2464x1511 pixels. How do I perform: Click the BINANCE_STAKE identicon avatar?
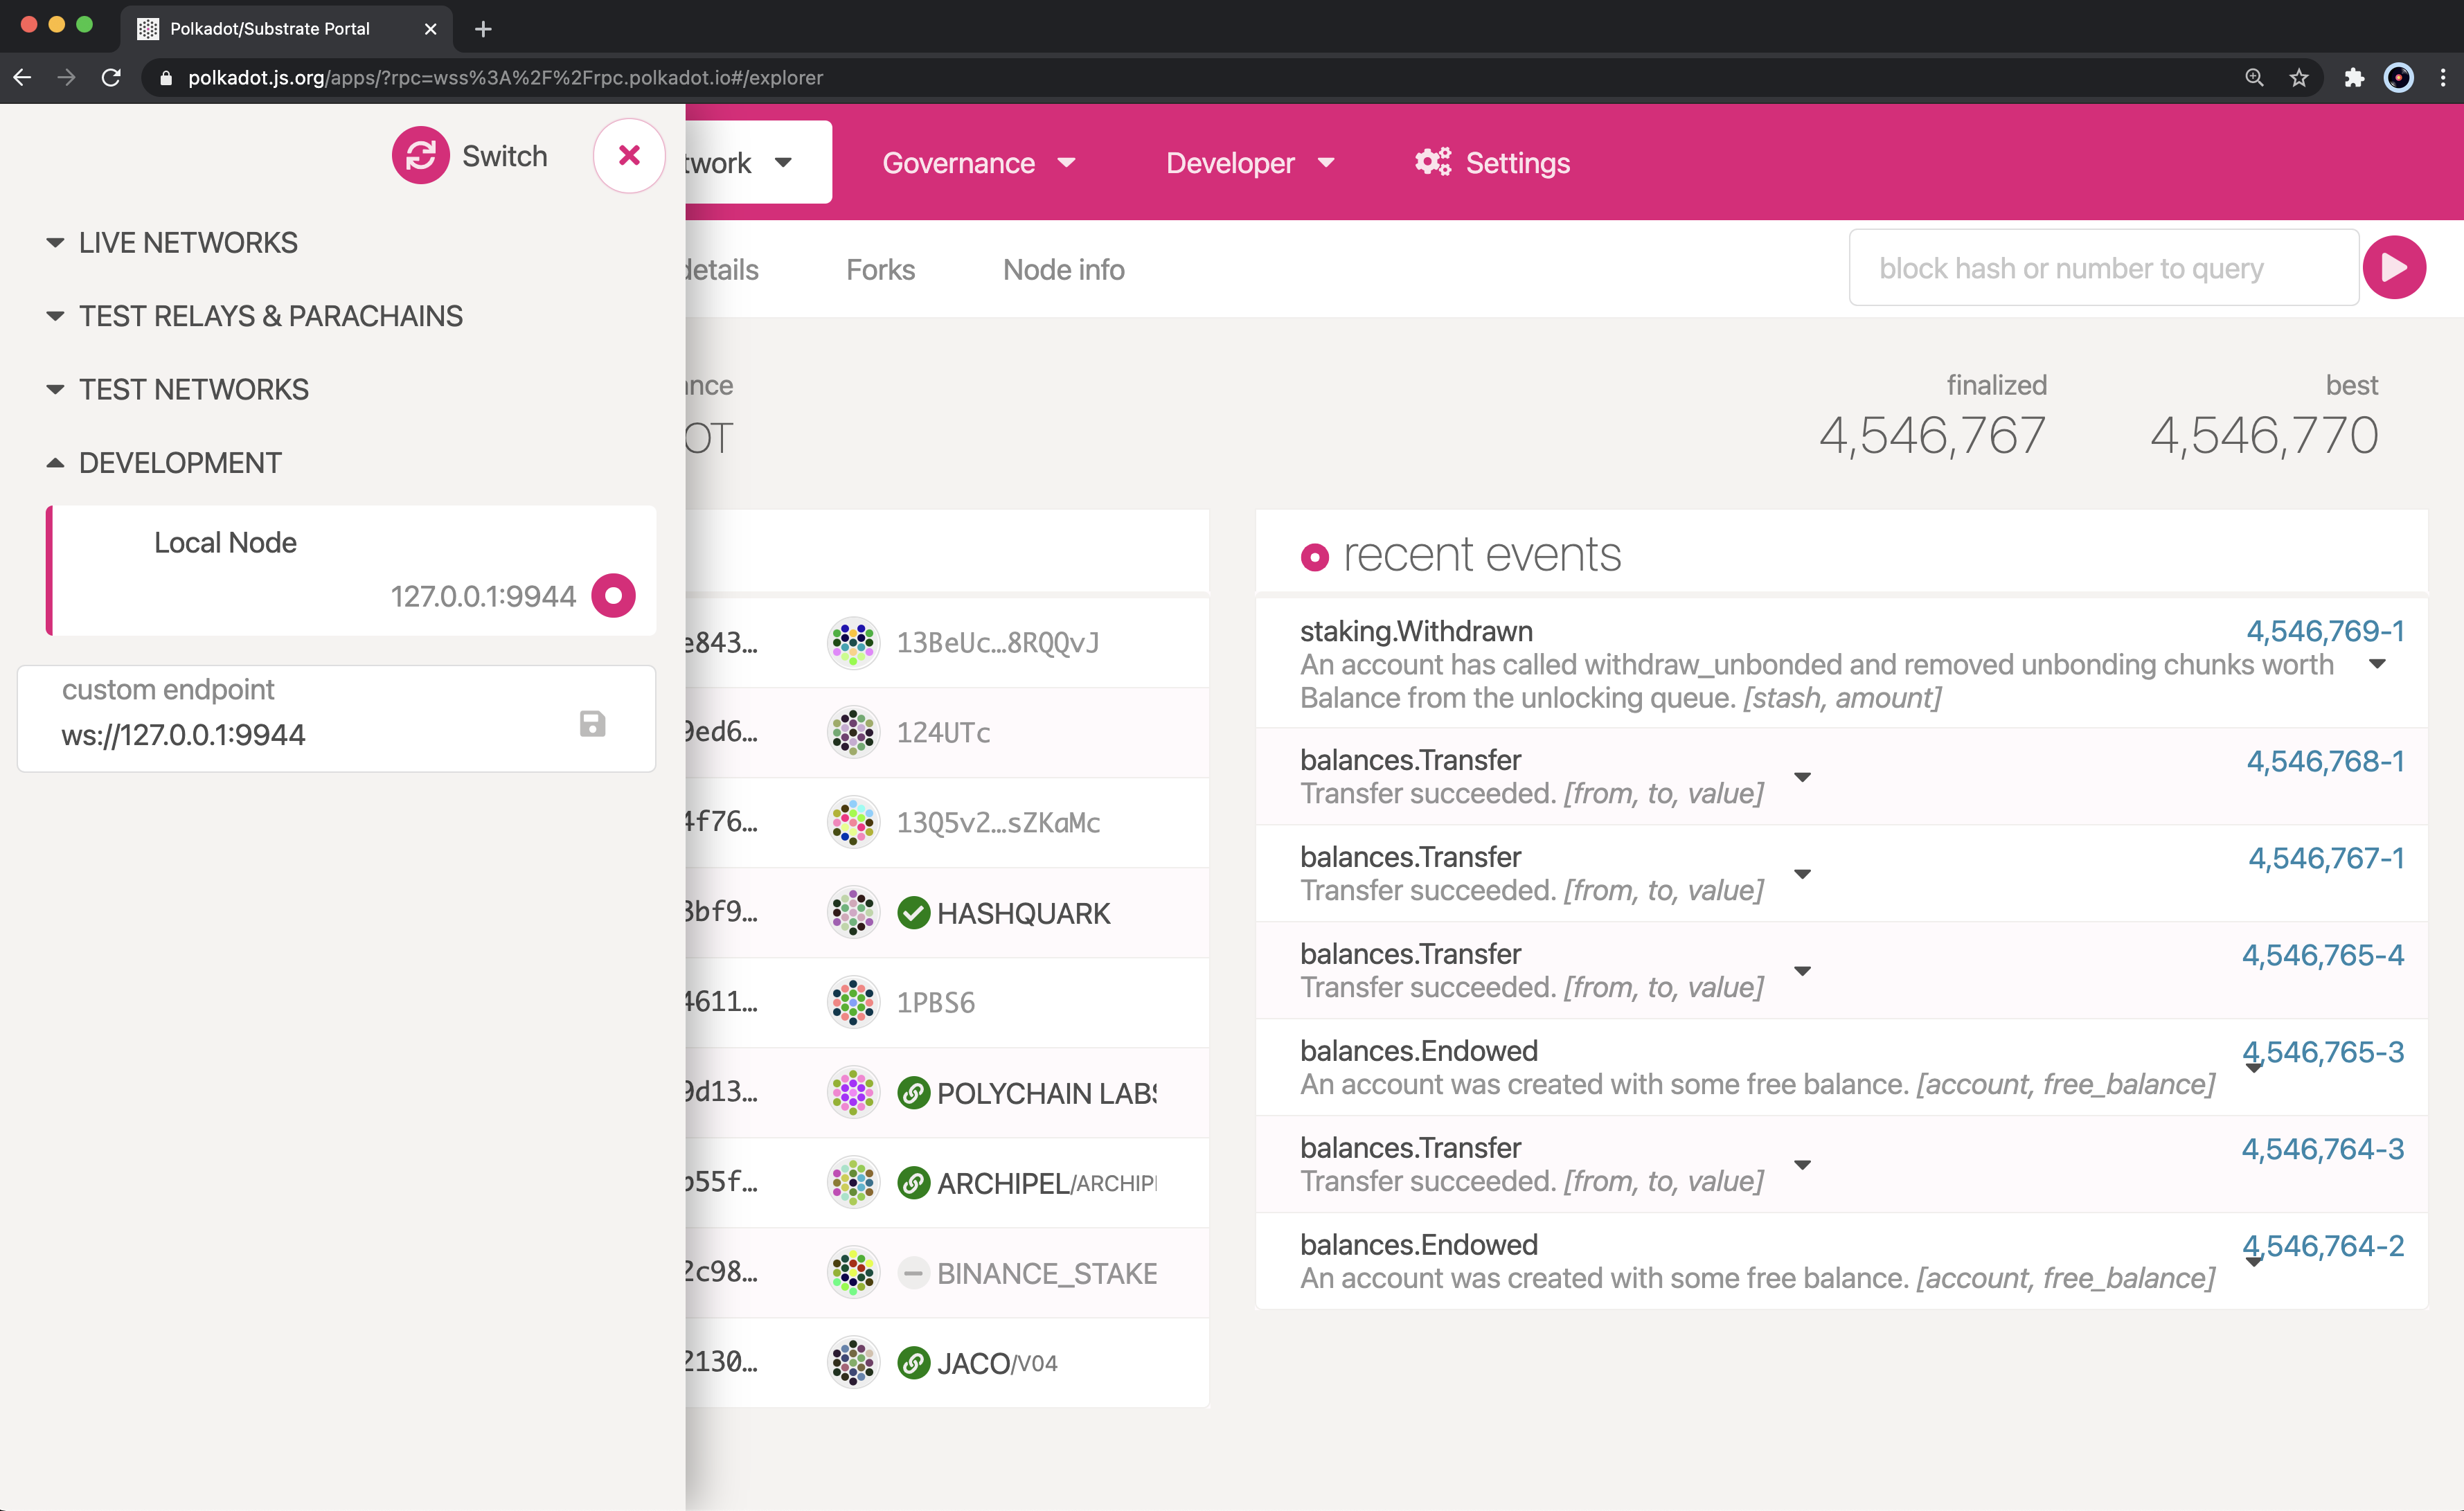(x=853, y=1273)
